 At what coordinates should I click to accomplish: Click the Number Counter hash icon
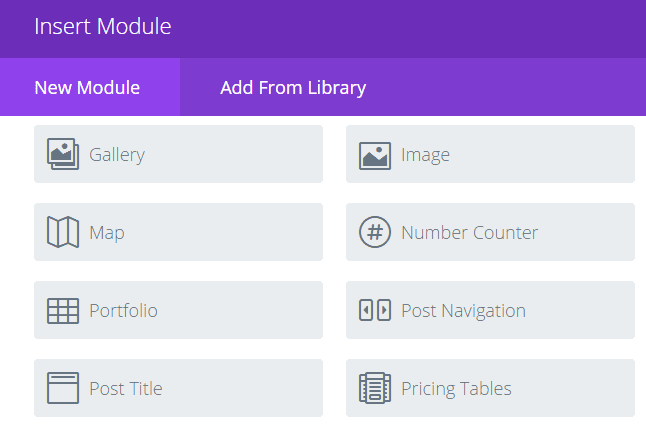coord(374,232)
